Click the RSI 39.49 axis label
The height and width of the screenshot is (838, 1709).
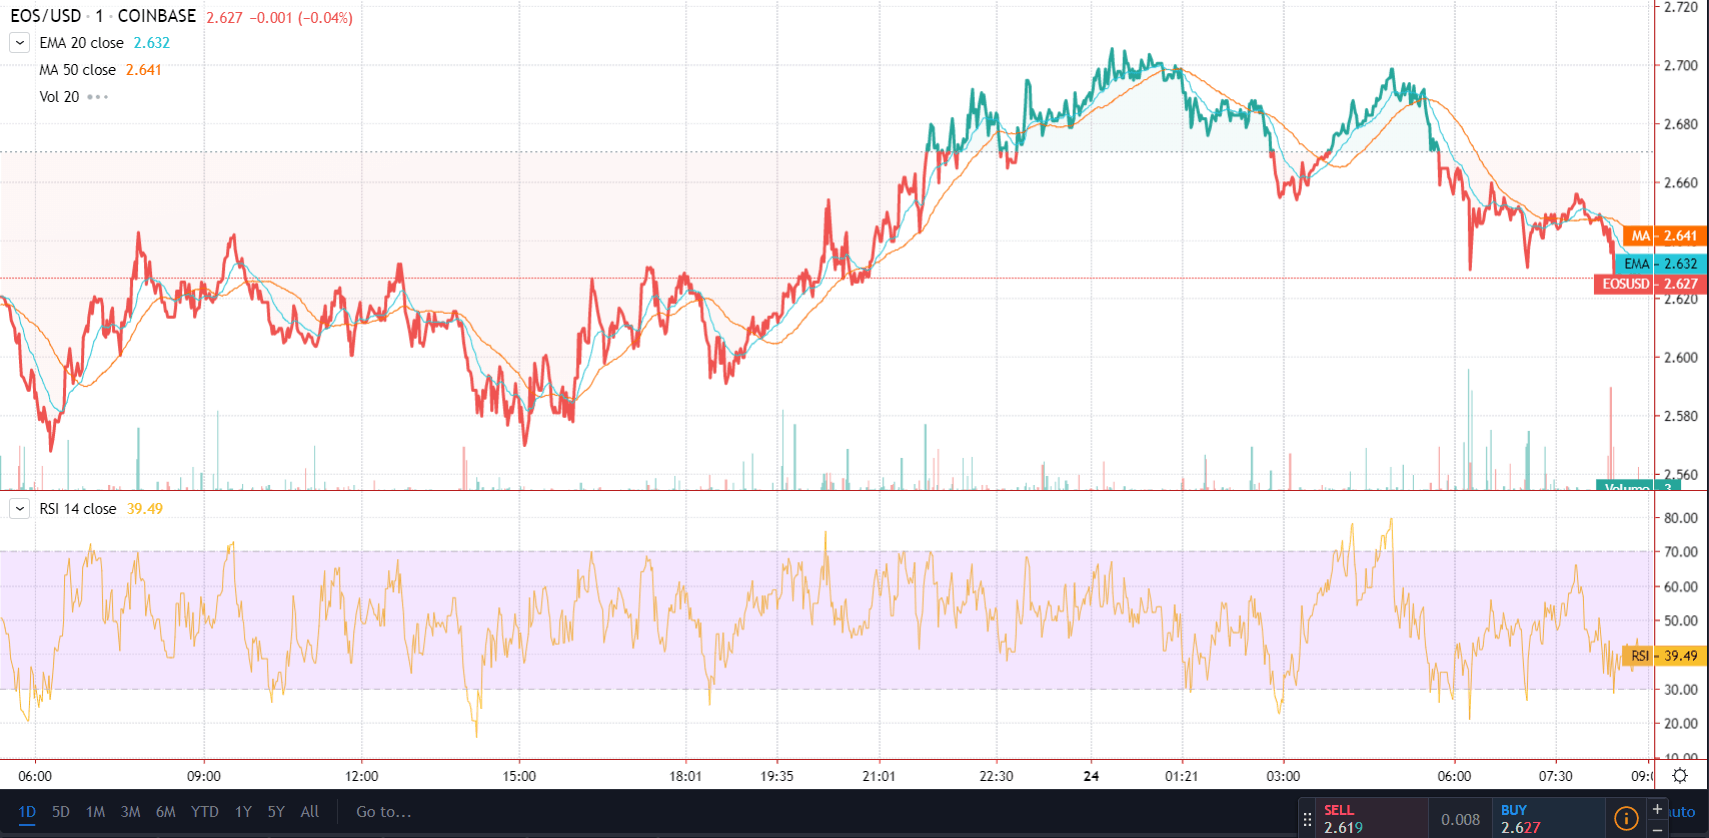click(1664, 656)
